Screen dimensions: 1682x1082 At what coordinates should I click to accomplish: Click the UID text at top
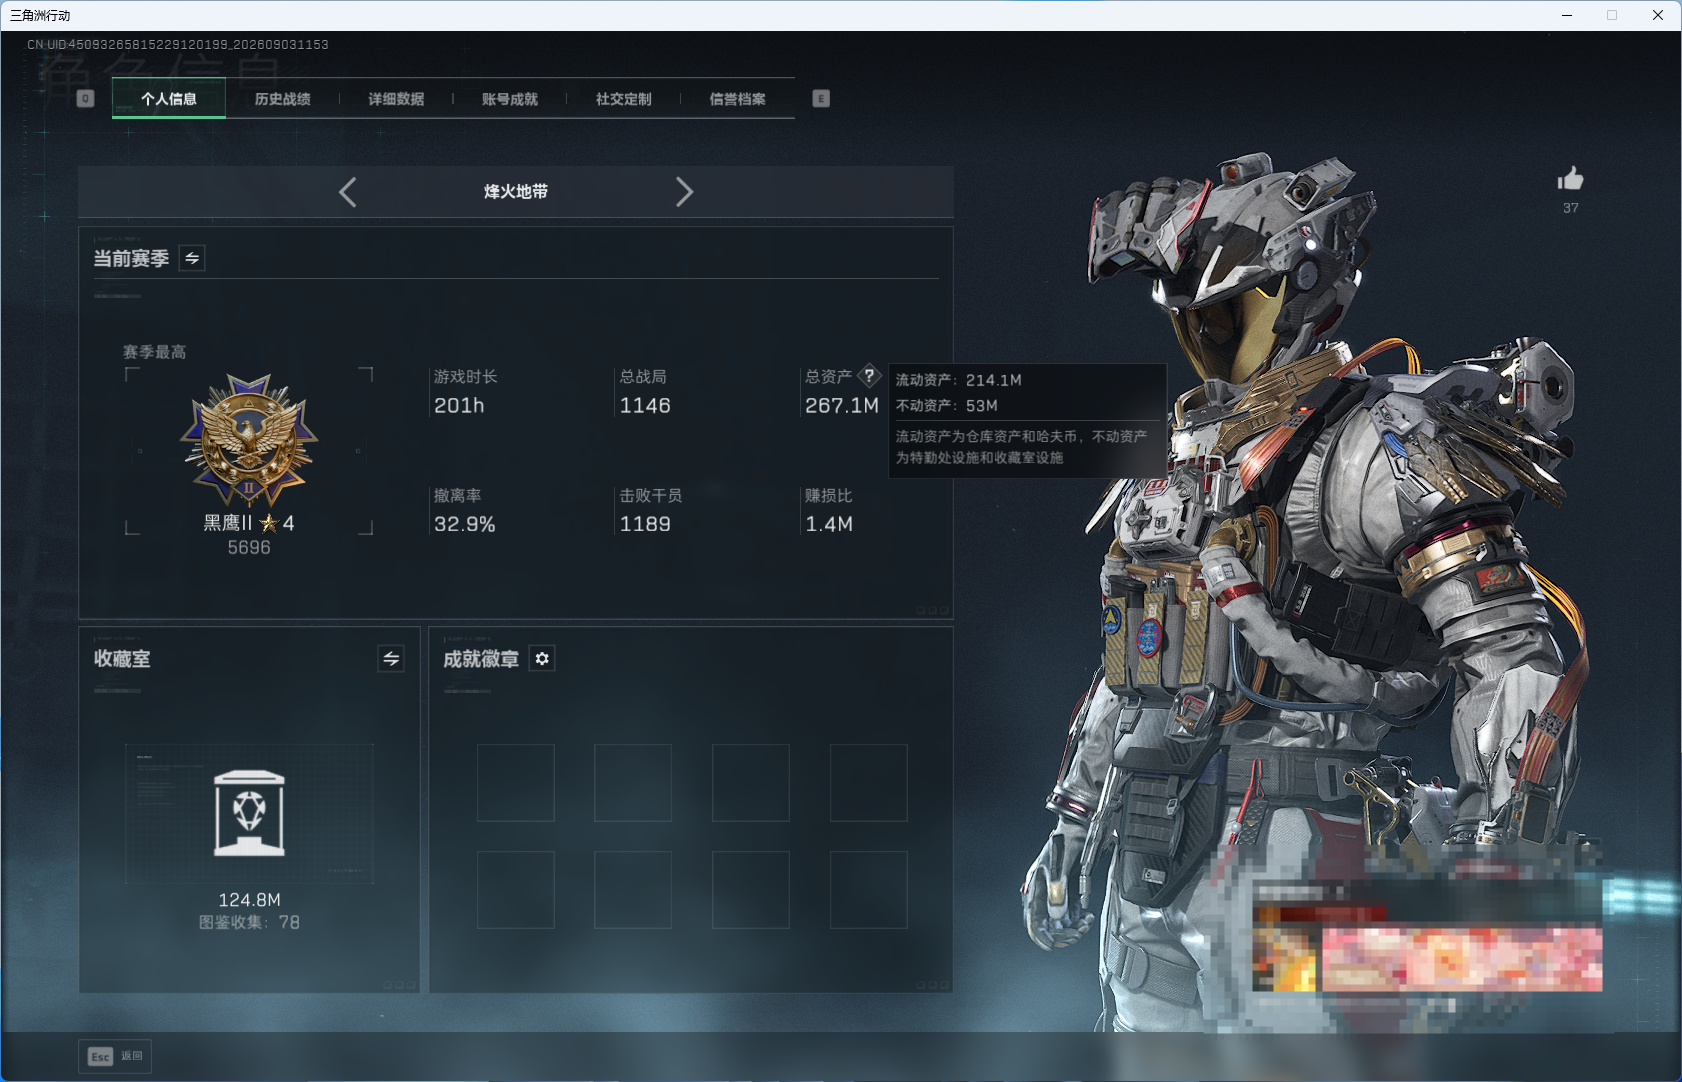pyautogui.click(x=178, y=45)
